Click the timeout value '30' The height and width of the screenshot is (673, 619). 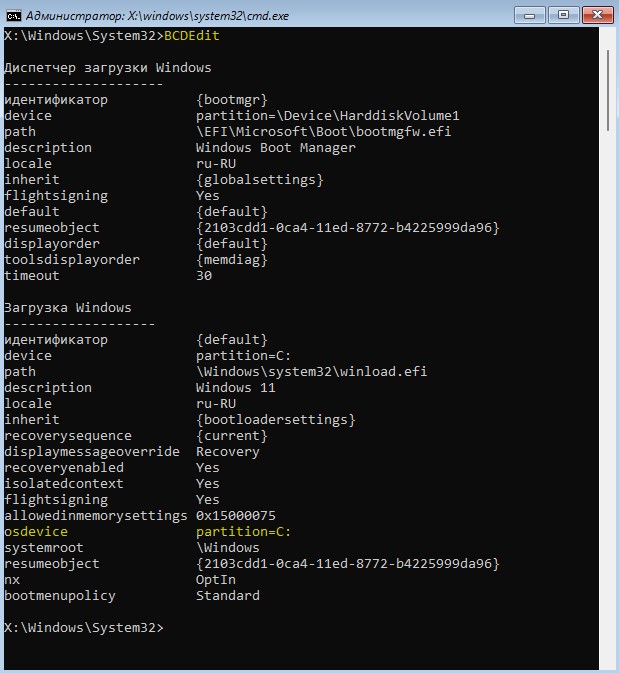[x=204, y=276]
